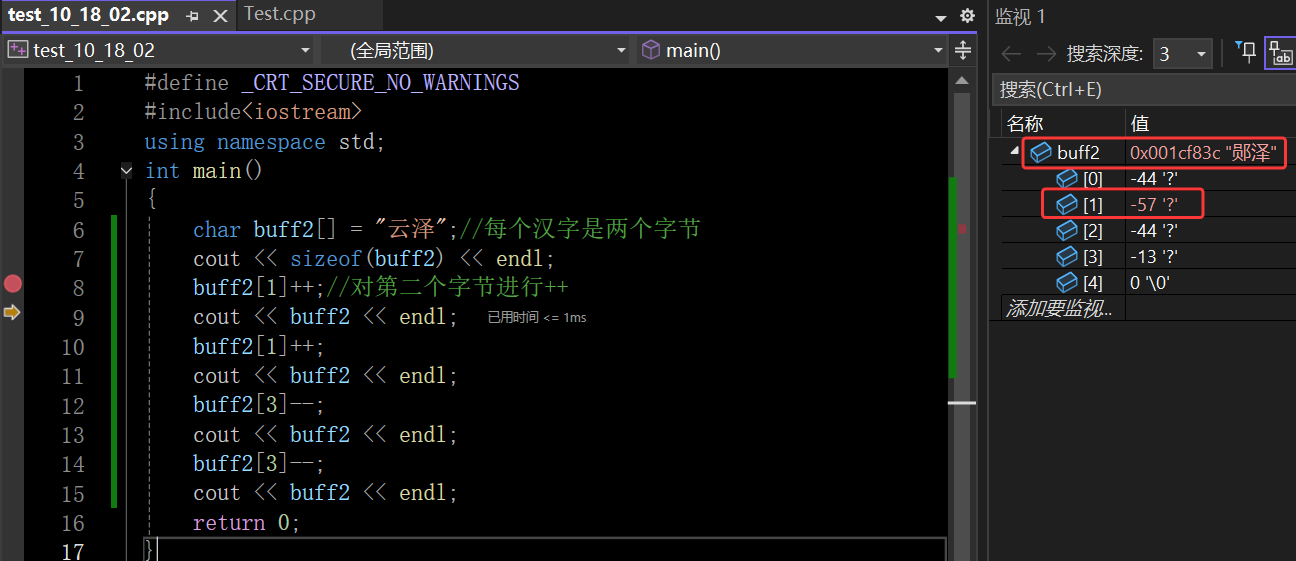Click the current statement arrow on line 9
This screenshot has height=561, width=1296.
(12, 313)
